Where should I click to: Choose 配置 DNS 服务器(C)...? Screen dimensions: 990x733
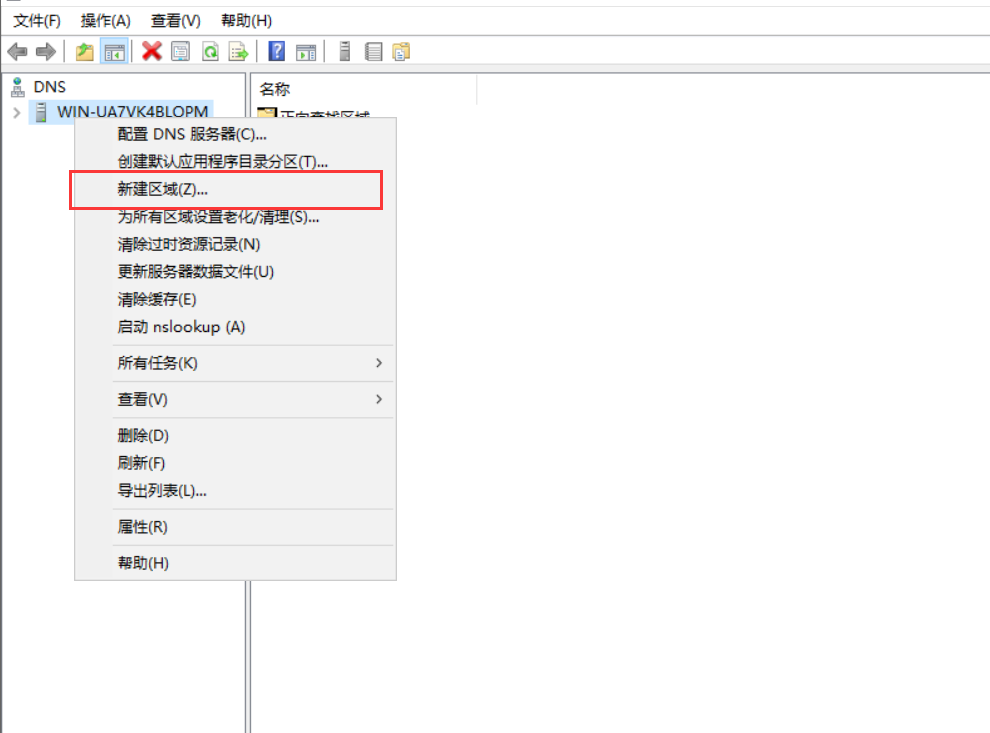[x=236, y=134]
